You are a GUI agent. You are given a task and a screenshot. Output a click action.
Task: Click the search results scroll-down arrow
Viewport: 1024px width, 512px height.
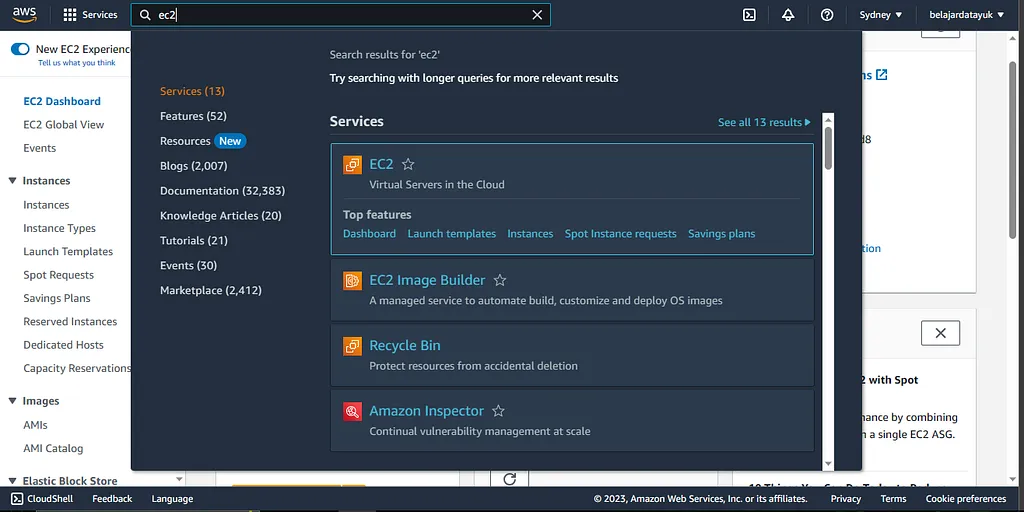click(828, 464)
